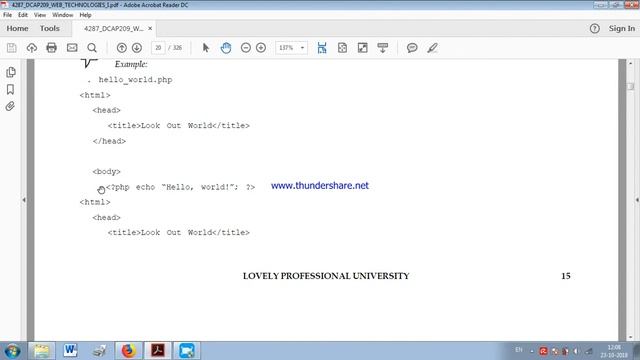
Task: Open Firefox from the taskbar
Action: pos(129,351)
